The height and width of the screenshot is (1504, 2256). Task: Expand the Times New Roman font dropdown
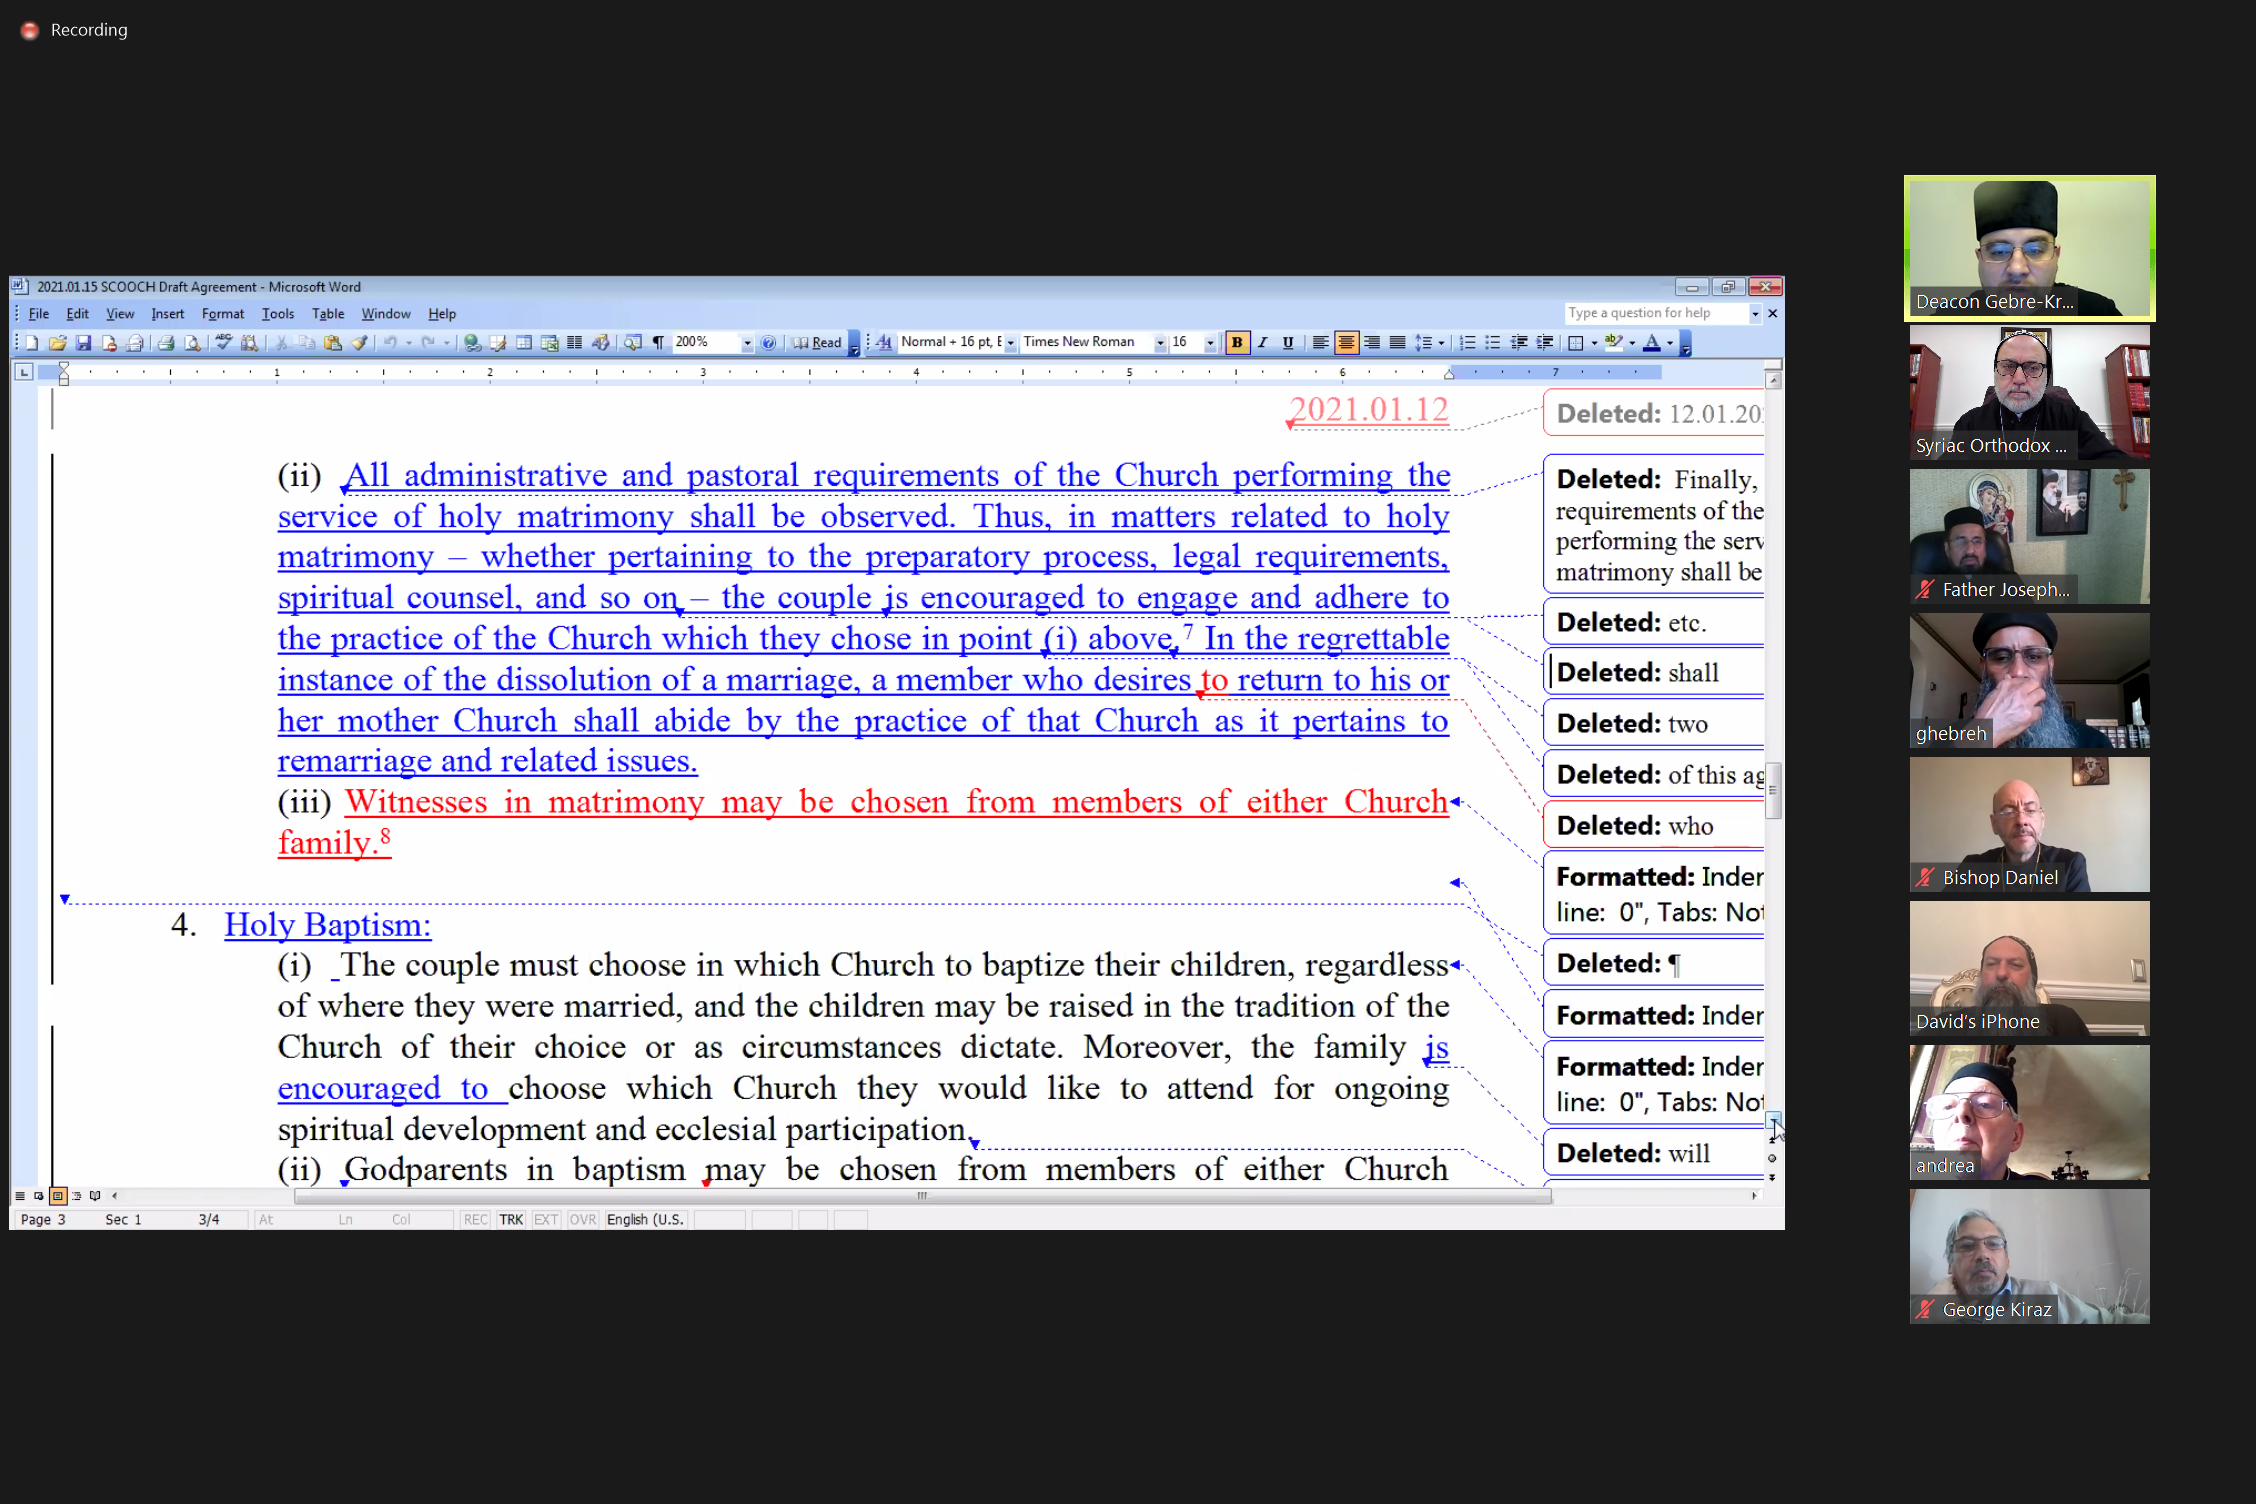pos(1160,343)
